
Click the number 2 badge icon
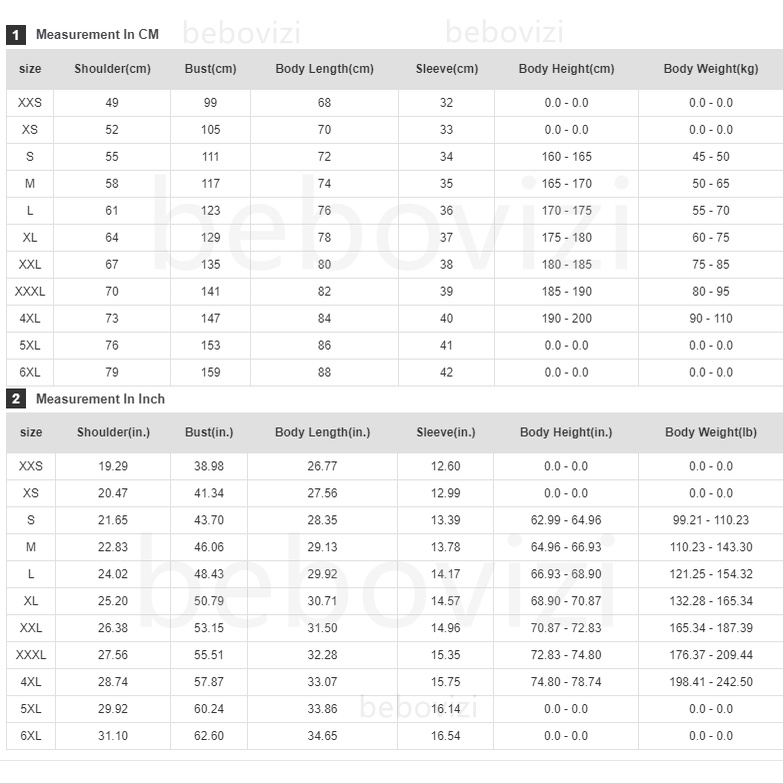coord(16,399)
